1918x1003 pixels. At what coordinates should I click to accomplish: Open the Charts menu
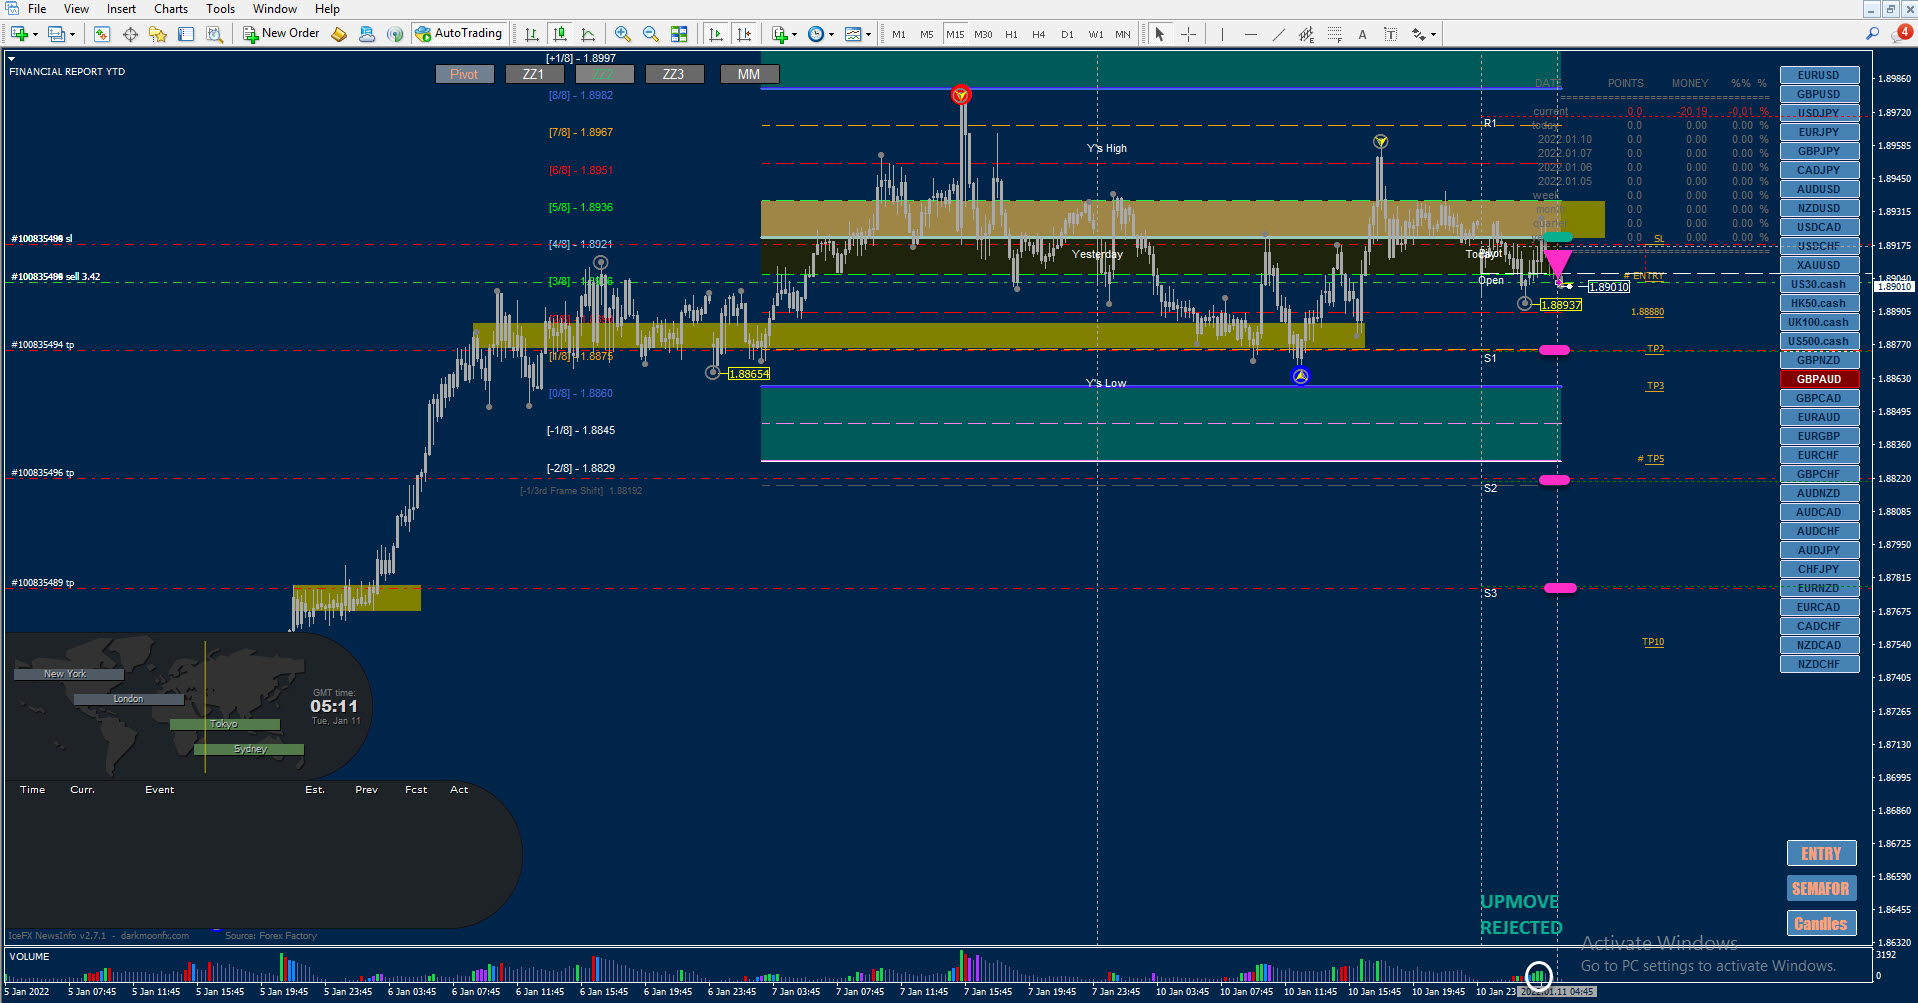pyautogui.click(x=171, y=9)
